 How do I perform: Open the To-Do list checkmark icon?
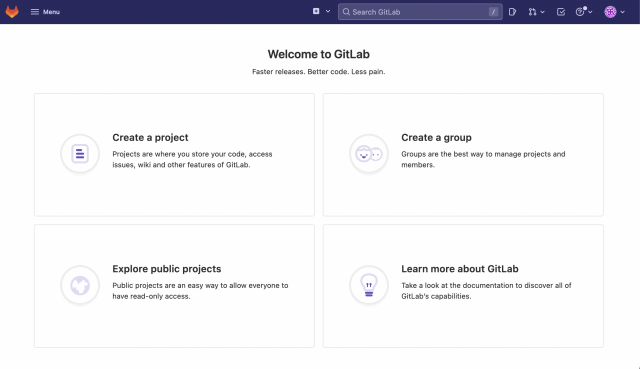click(x=561, y=12)
